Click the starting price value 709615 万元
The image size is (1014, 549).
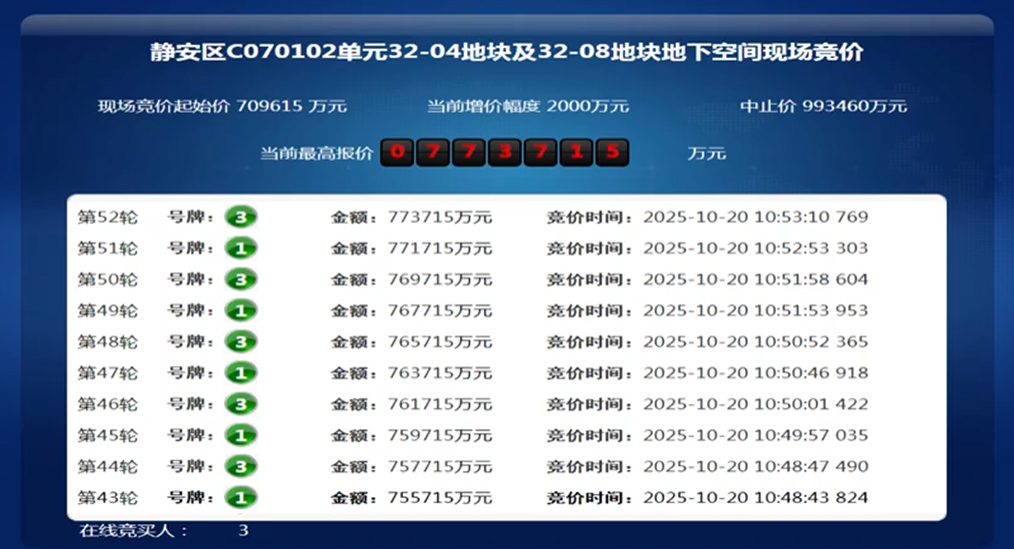(x=291, y=106)
